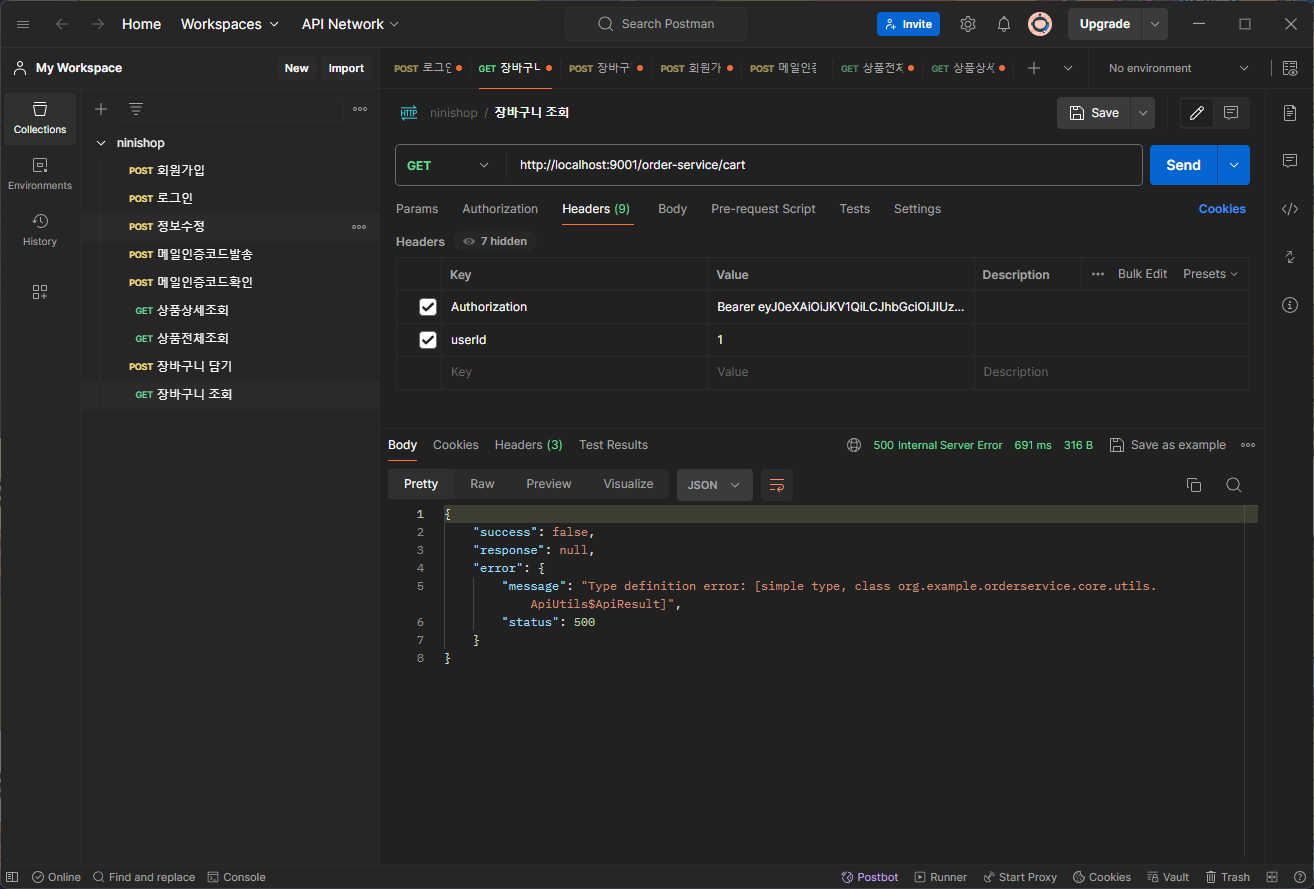
Task: Click the Search Postman box
Action: tap(655, 24)
